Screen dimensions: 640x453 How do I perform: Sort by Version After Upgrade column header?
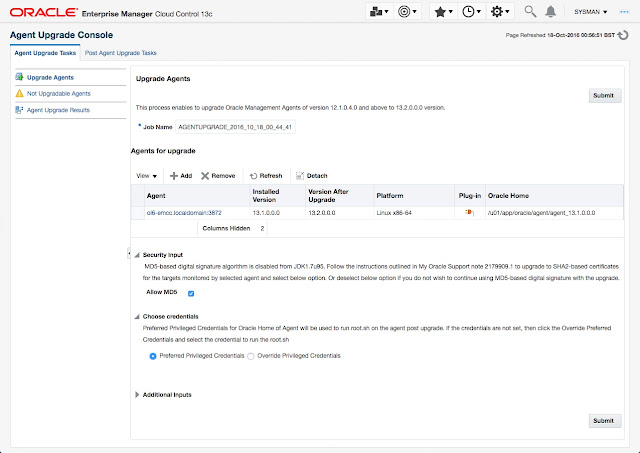point(339,195)
